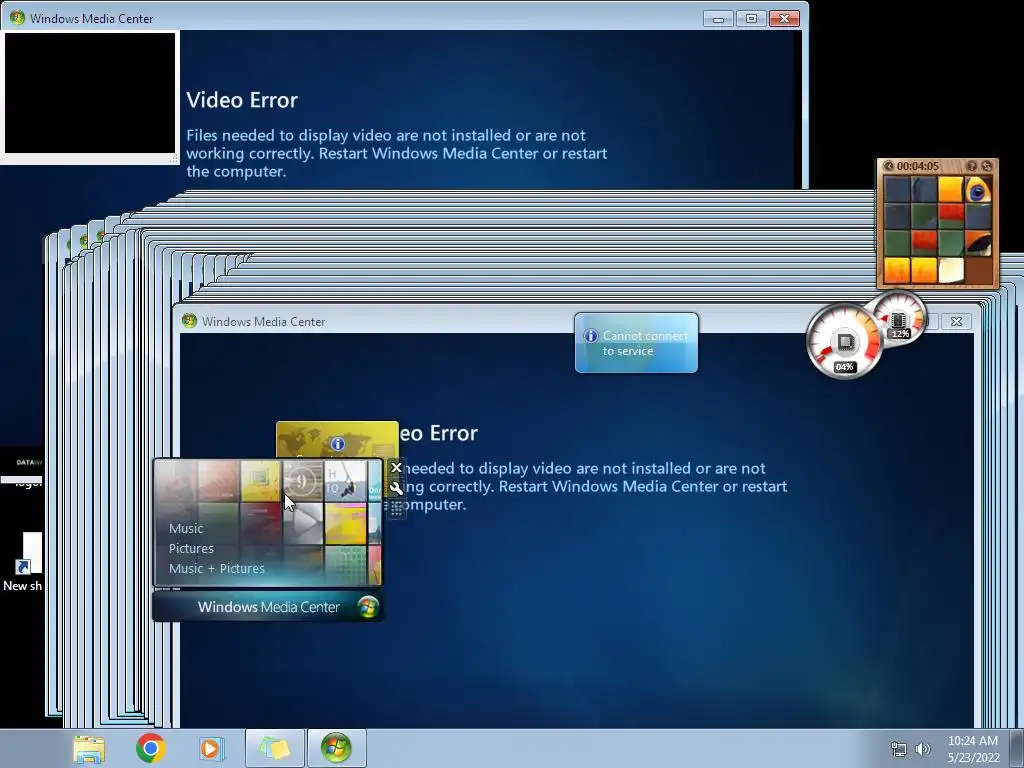Open File Explorer from the taskbar
The image size is (1024, 768).
[x=89, y=748]
